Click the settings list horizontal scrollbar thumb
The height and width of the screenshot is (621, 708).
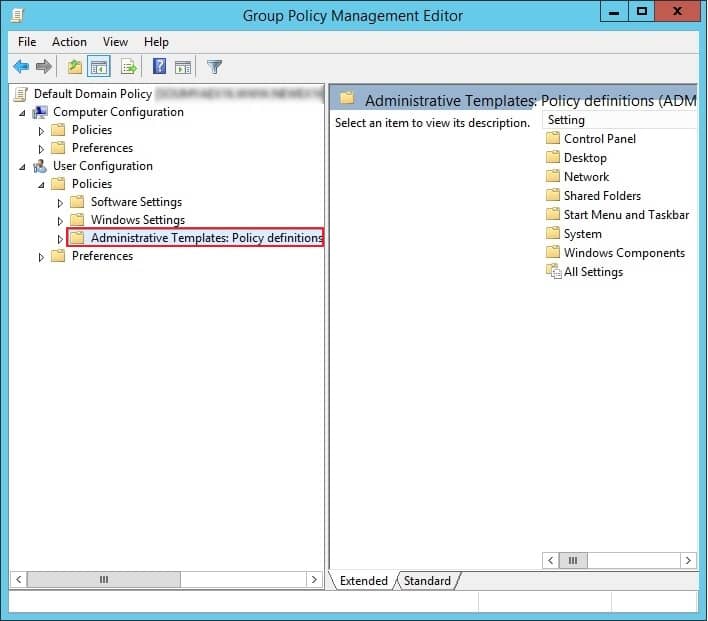pyautogui.click(x=573, y=560)
